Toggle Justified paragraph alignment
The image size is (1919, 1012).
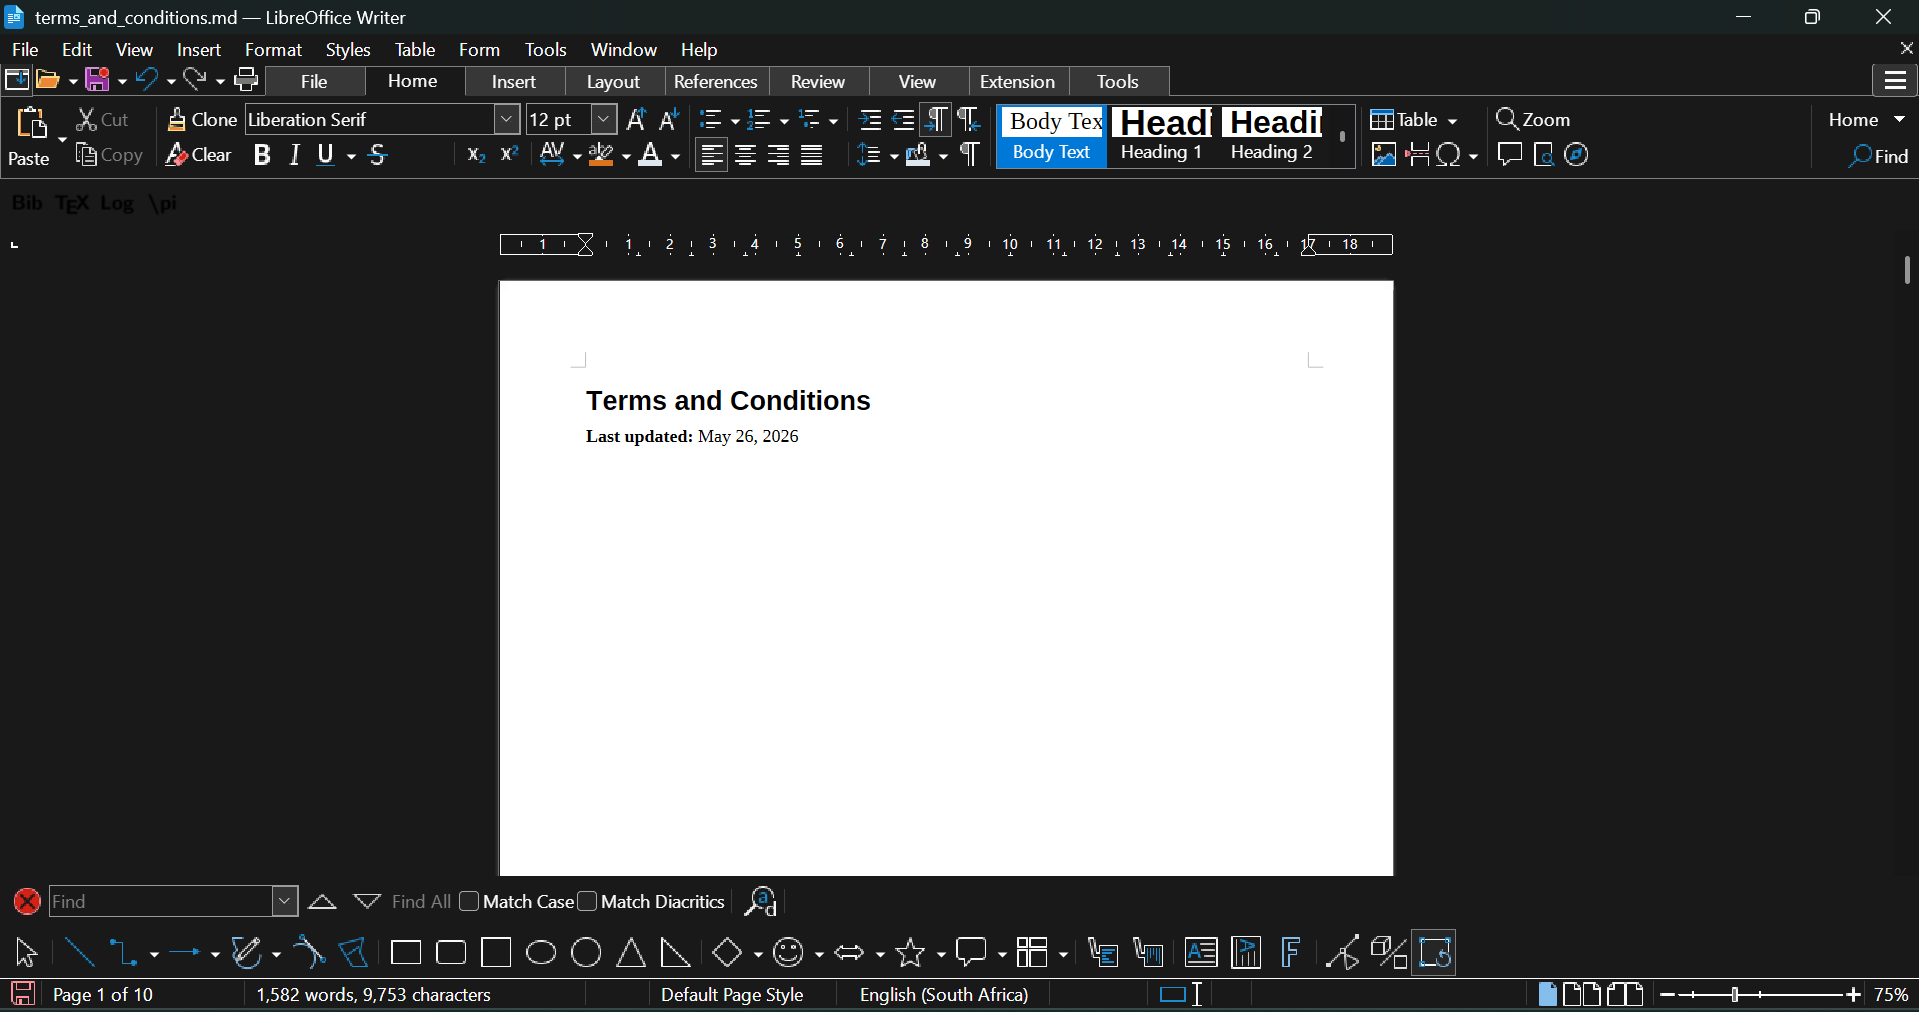(811, 155)
